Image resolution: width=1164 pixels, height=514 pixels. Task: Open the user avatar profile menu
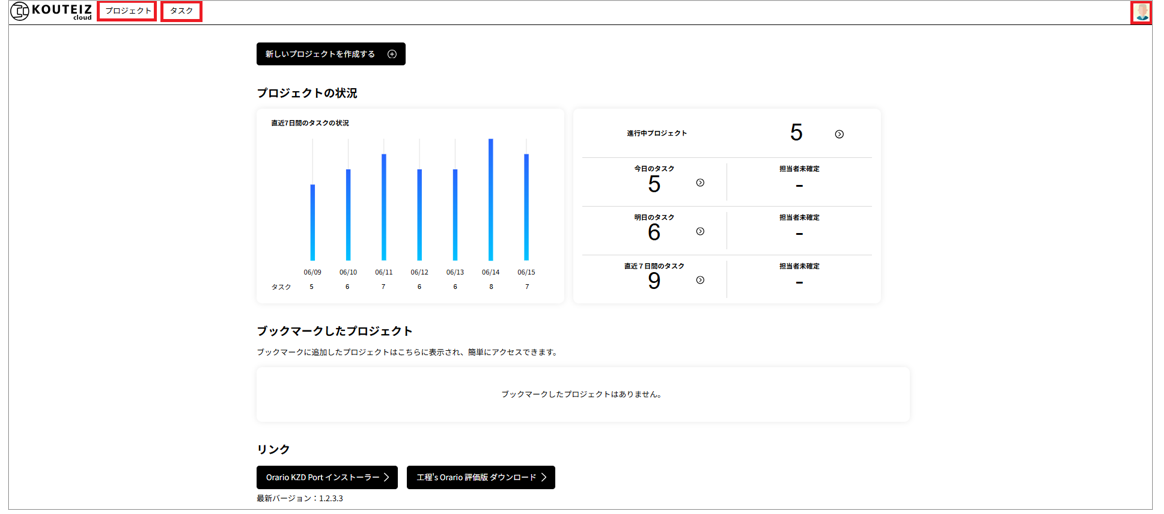pyautogui.click(x=1142, y=12)
